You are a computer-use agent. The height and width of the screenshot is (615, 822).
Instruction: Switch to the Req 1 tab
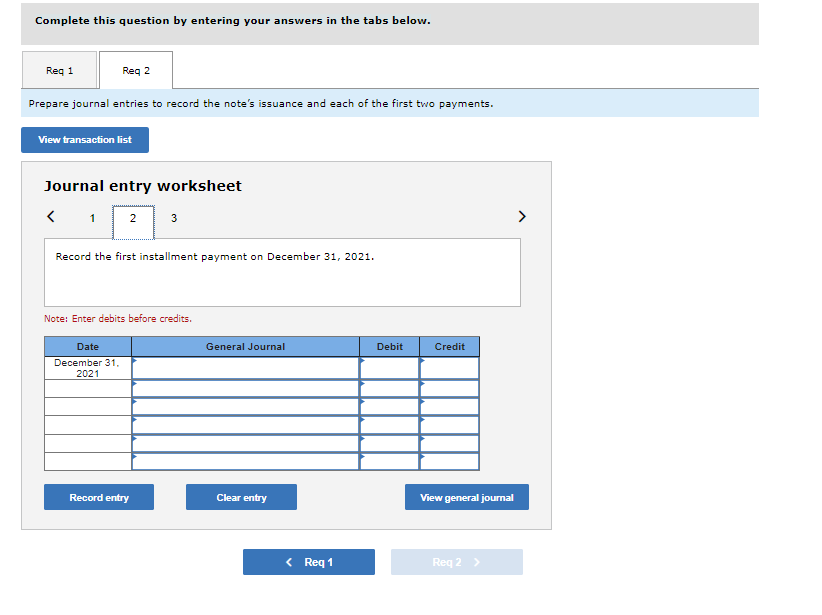point(59,70)
